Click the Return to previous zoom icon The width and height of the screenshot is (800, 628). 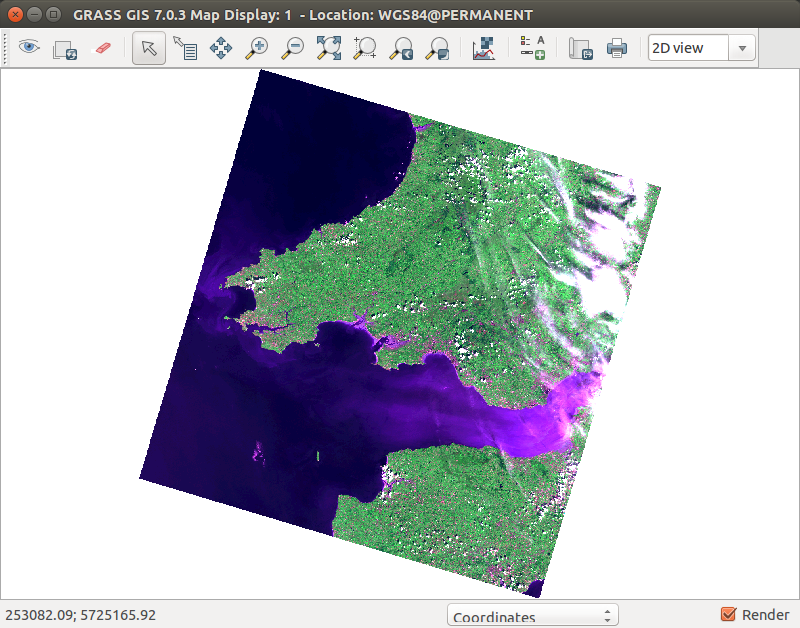click(401, 48)
